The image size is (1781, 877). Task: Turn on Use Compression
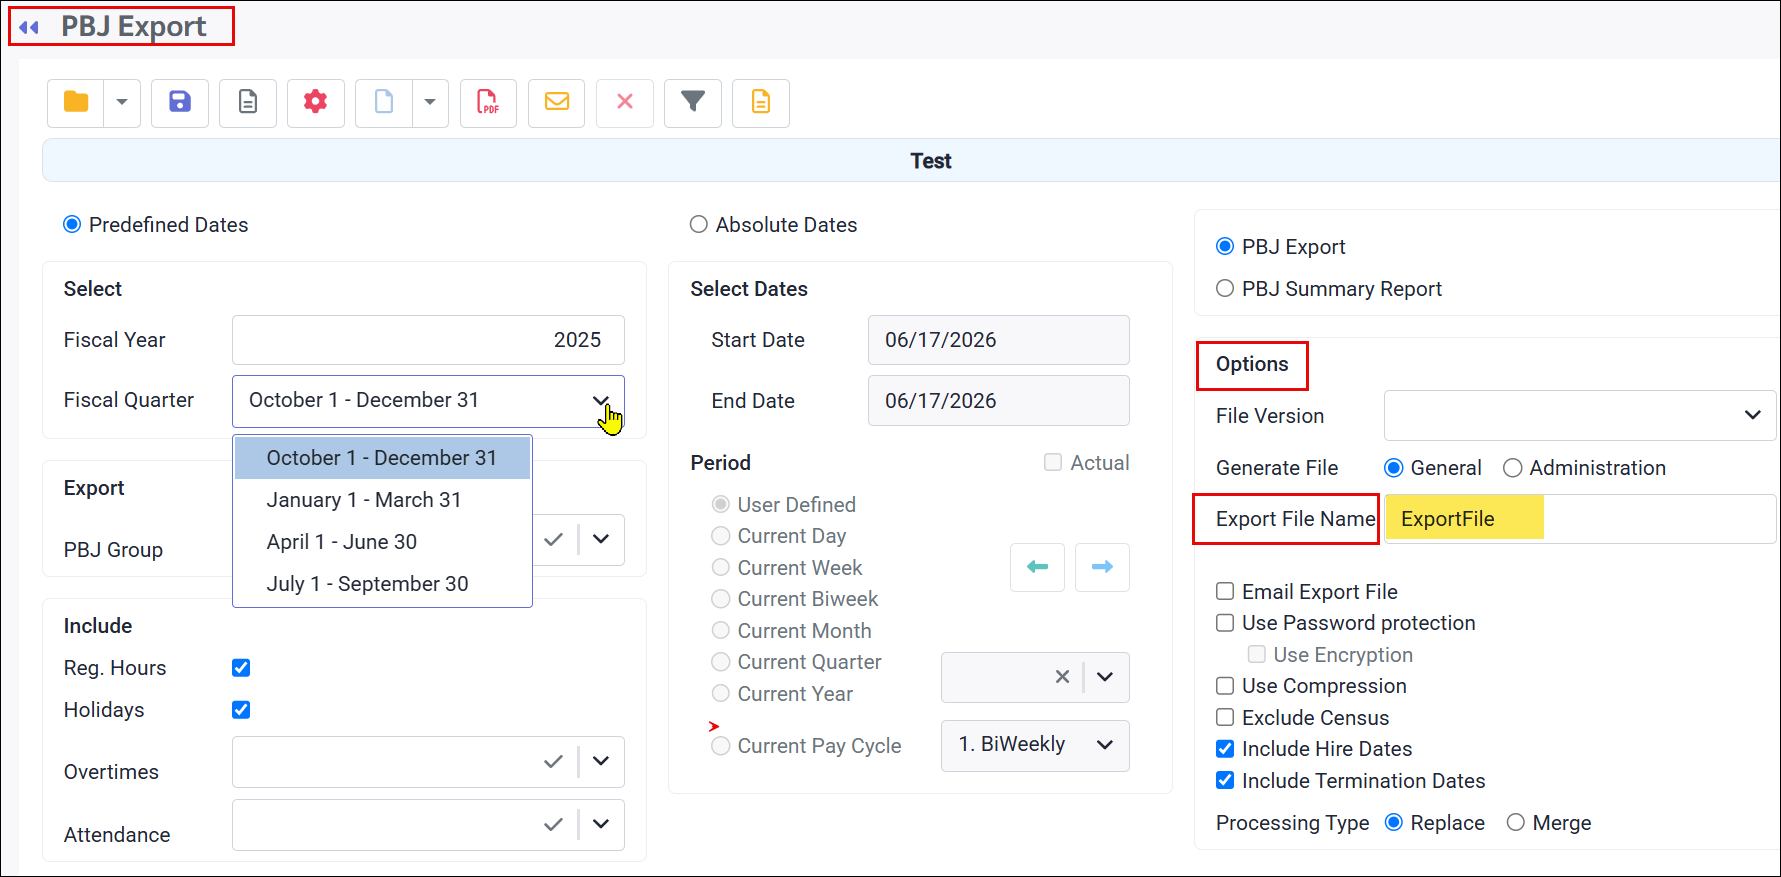[1225, 686]
